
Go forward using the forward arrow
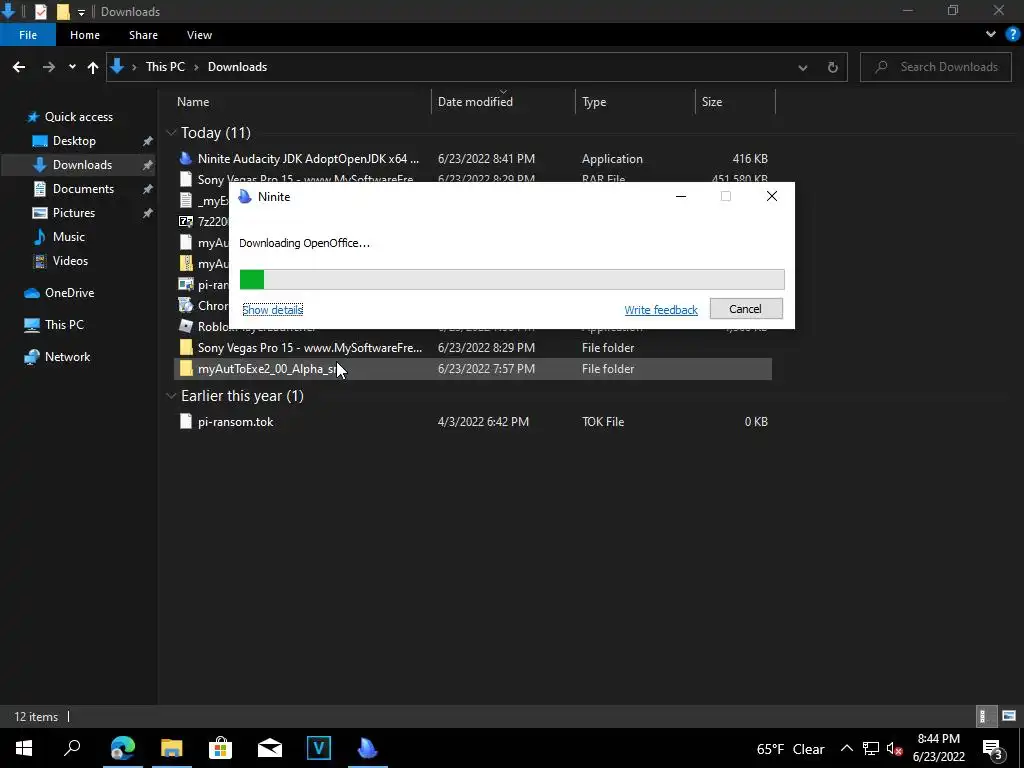click(49, 67)
